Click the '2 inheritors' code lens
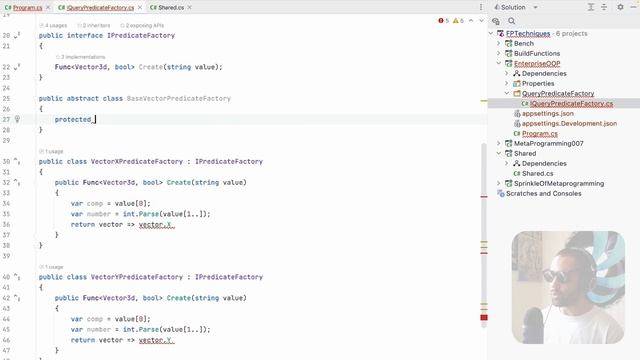This screenshot has height=360, width=640. (94, 25)
